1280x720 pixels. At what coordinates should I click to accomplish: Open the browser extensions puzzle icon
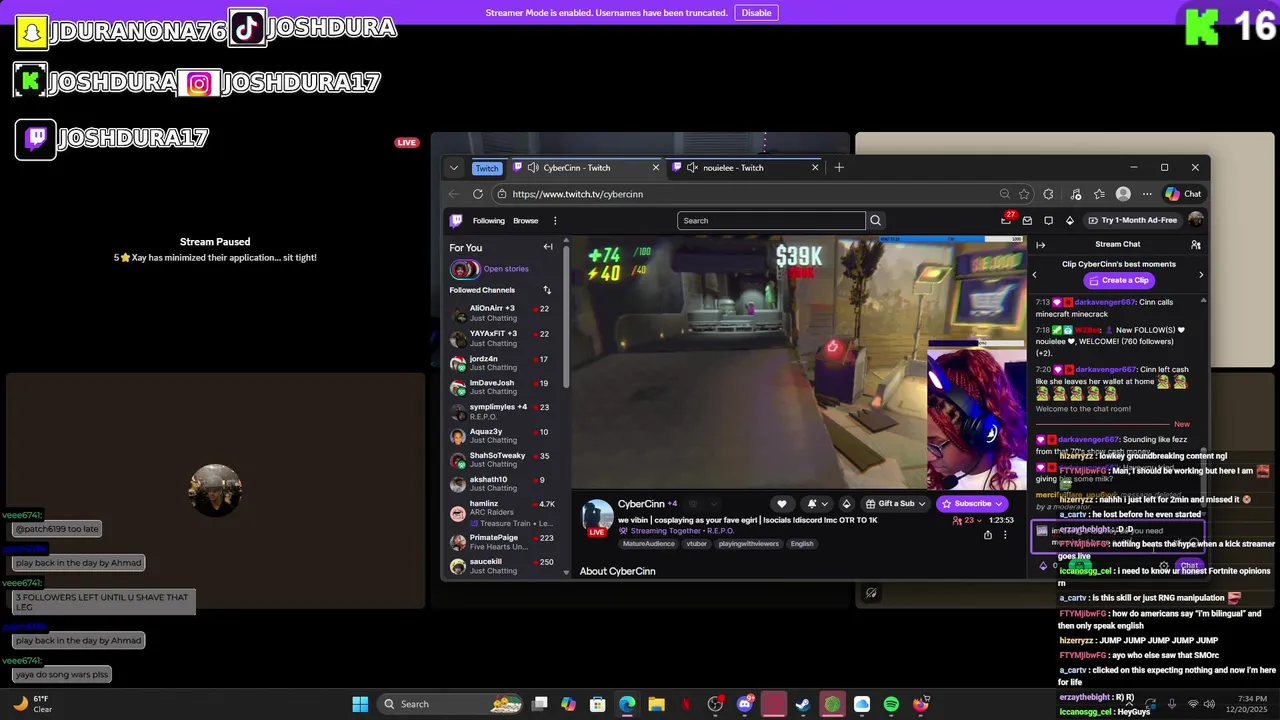pyautogui.click(x=1048, y=194)
